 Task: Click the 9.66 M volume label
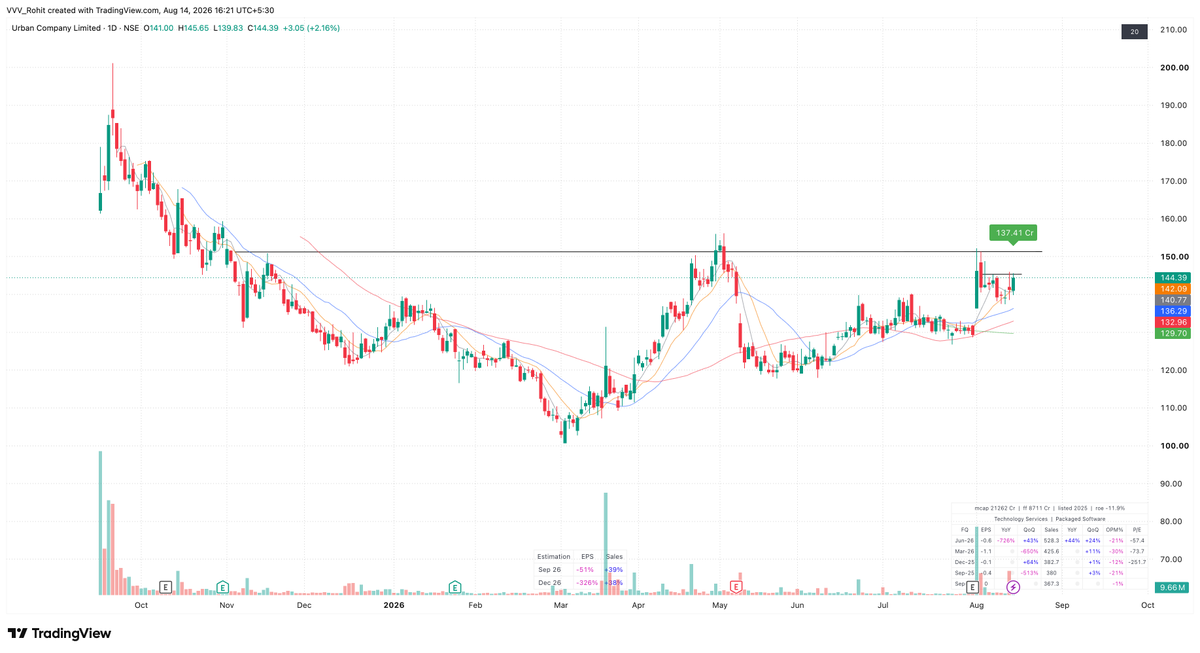[x=1171, y=587]
